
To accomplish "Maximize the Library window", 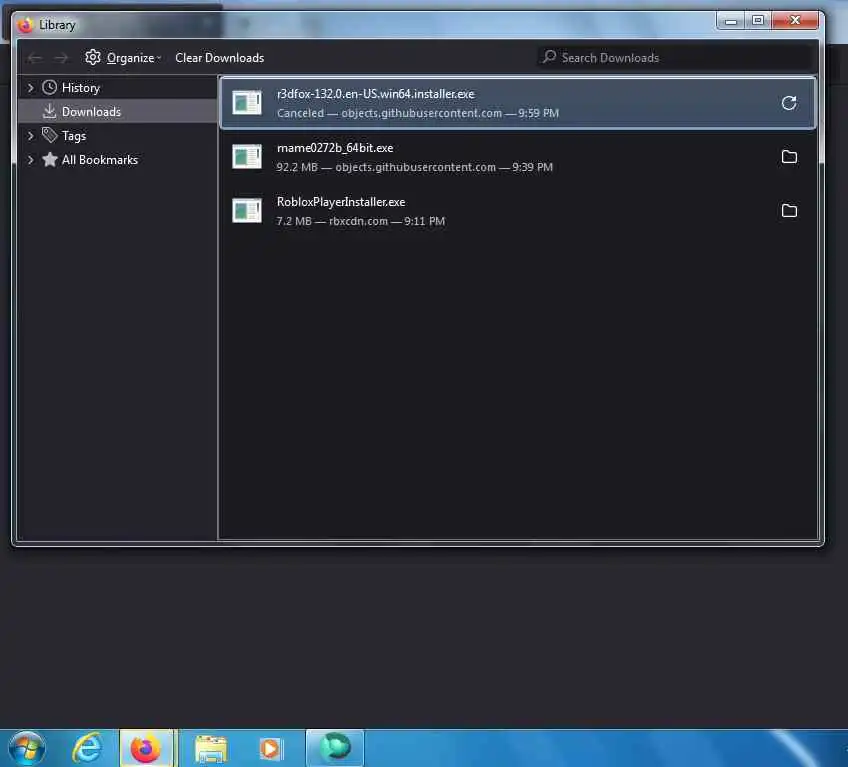I will (x=758, y=21).
